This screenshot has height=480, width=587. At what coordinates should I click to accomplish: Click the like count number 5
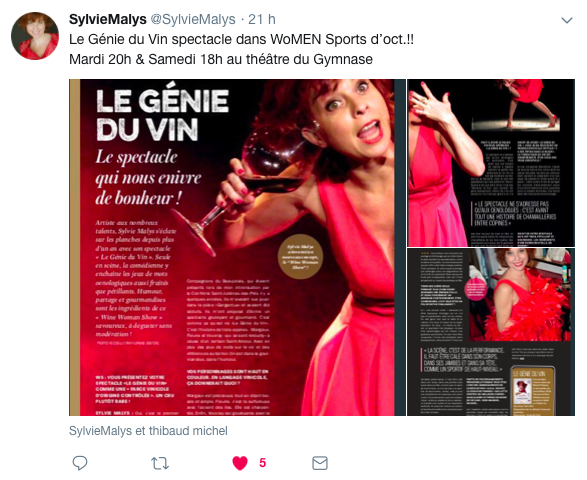coord(262,463)
